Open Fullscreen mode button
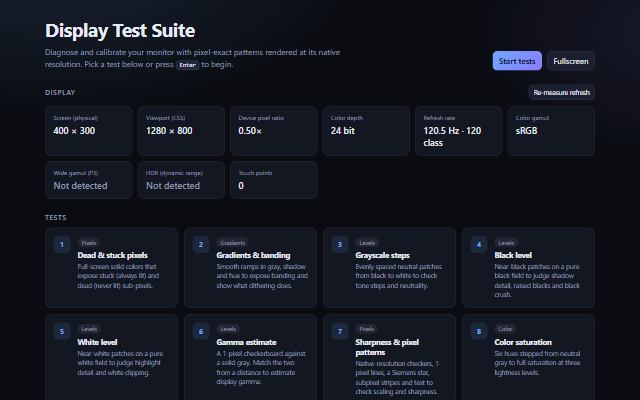This screenshot has height=400, width=640. (x=571, y=61)
